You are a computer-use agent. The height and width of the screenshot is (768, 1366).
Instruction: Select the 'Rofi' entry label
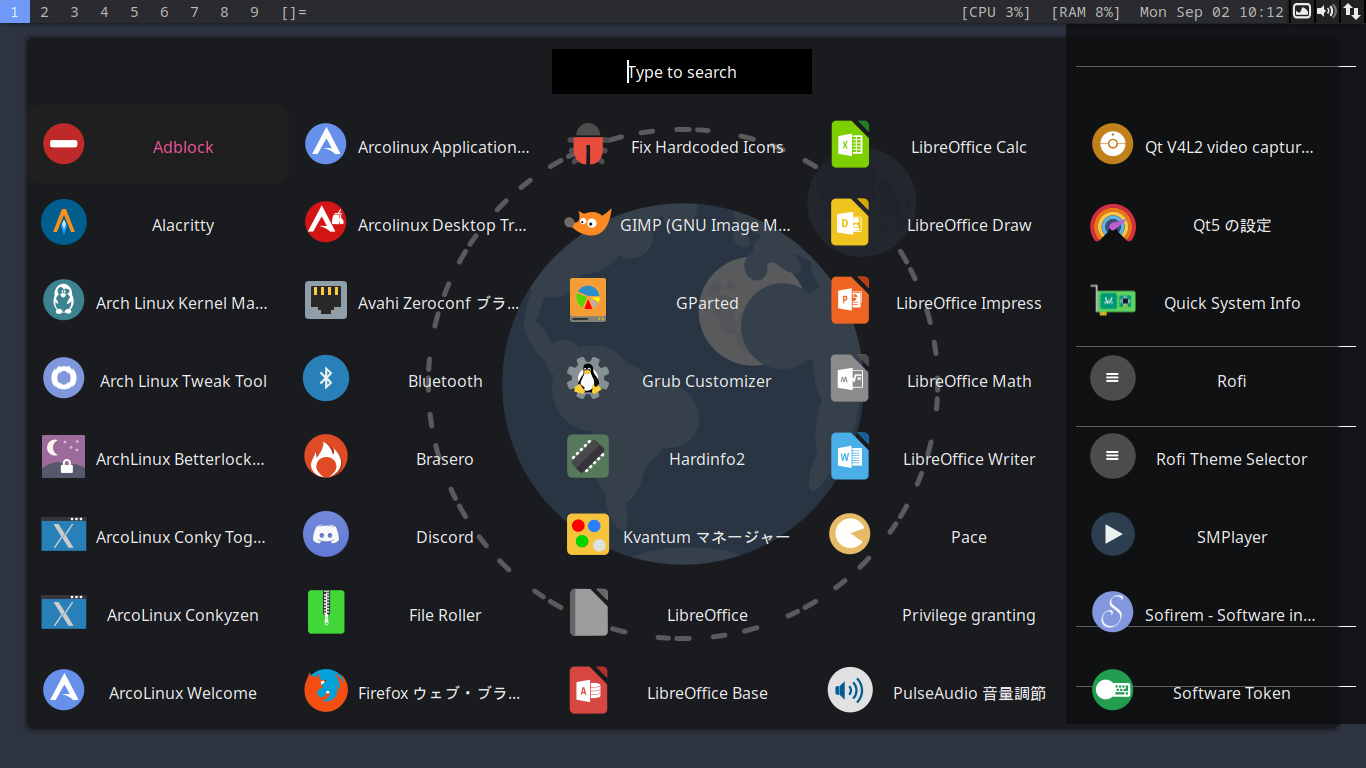[x=1232, y=381]
